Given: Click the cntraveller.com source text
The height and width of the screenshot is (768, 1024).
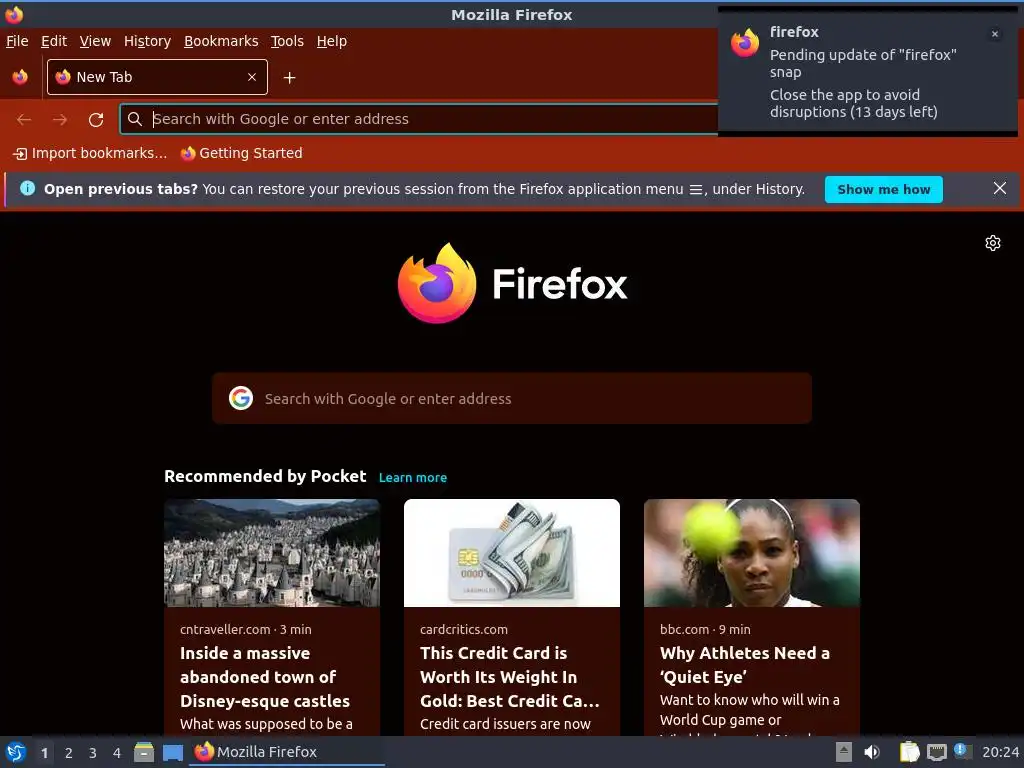Looking at the screenshot, I should [225, 630].
